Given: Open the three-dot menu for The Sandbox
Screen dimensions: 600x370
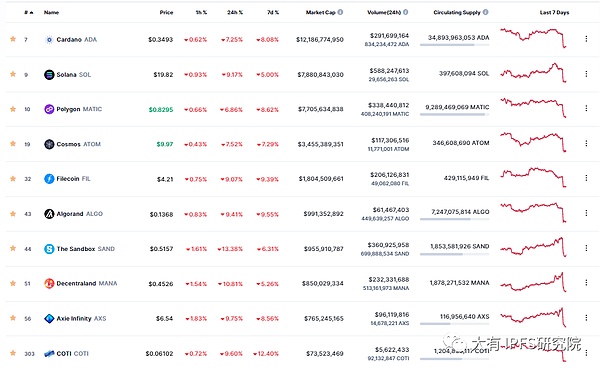Looking at the screenshot, I should (x=586, y=248).
